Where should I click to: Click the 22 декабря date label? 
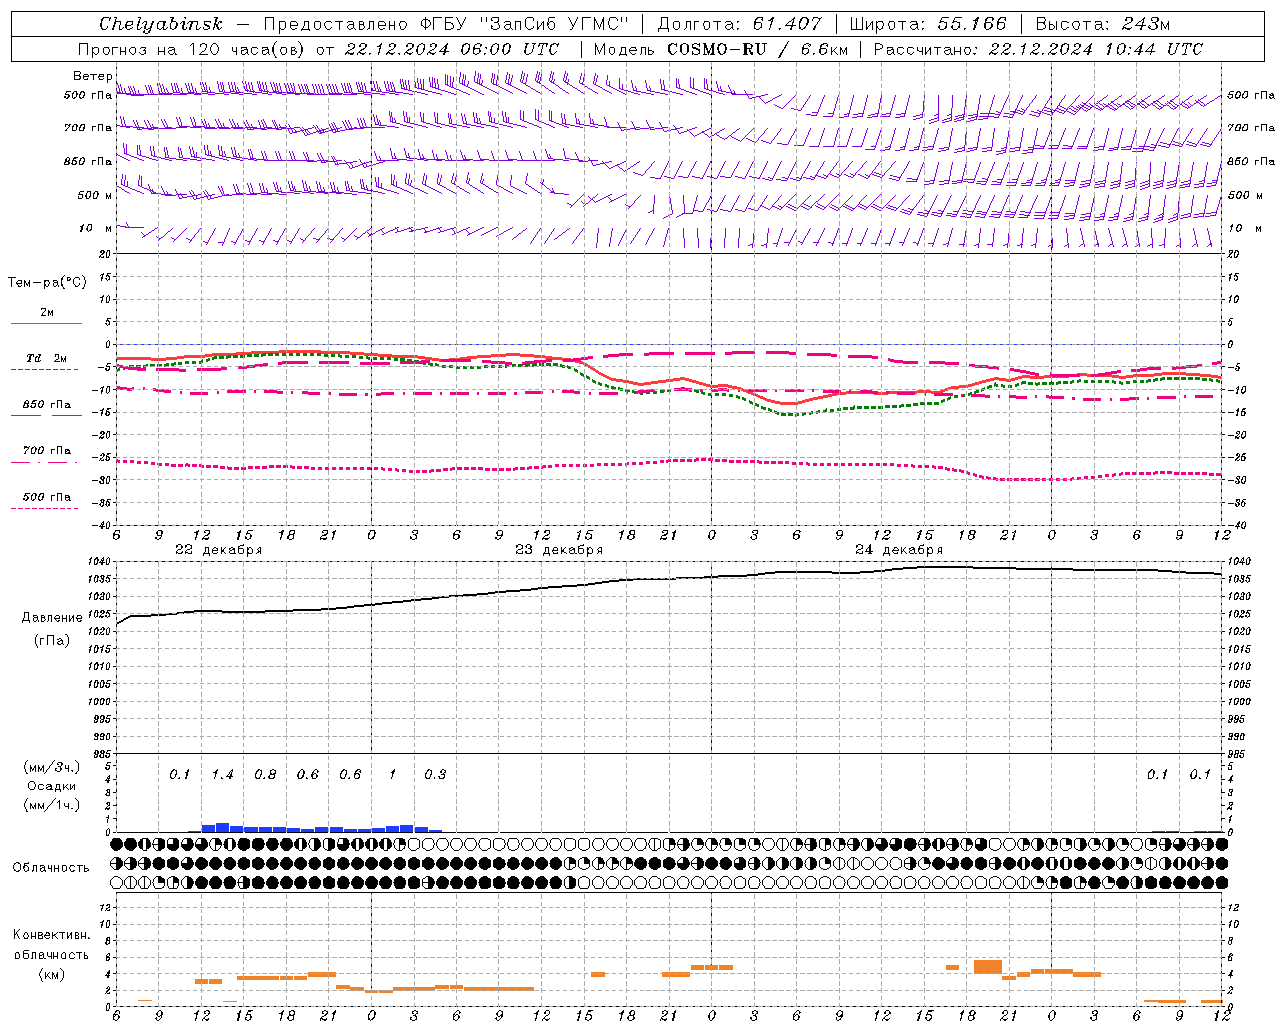click(x=219, y=550)
